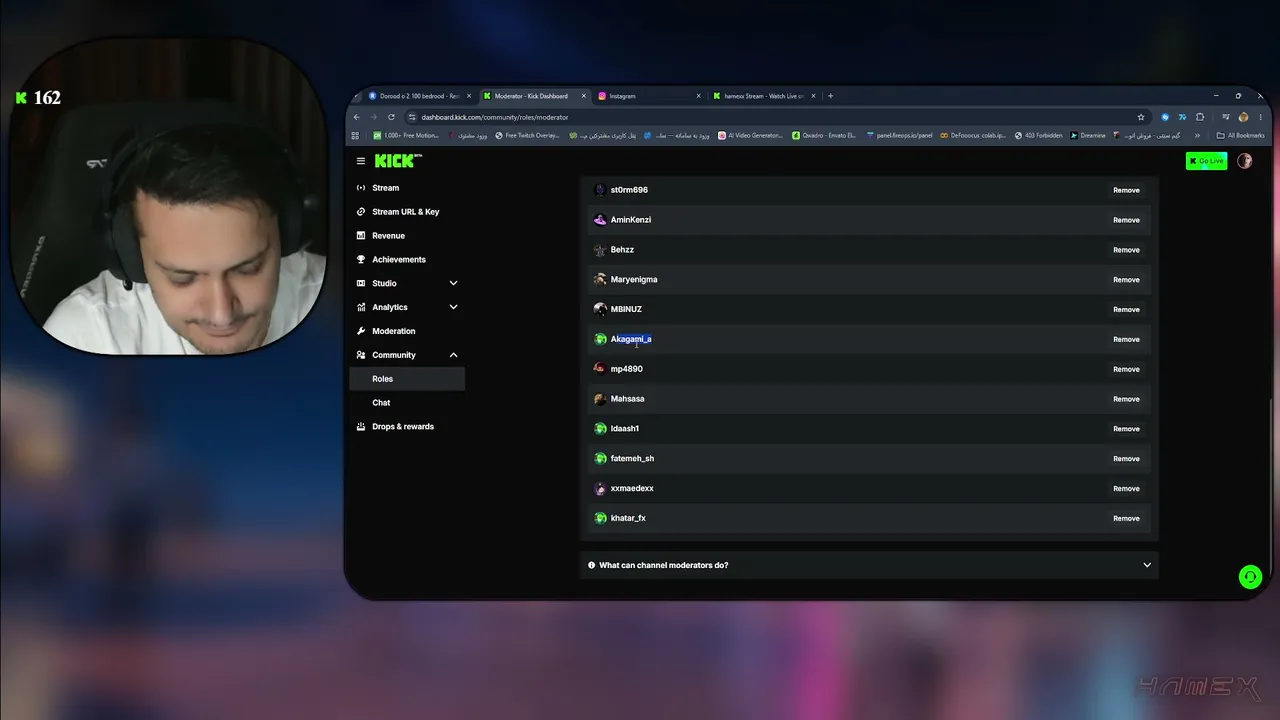Remove moderator Idaash1
Viewport: 1280px width, 720px height.
tap(1126, 429)
